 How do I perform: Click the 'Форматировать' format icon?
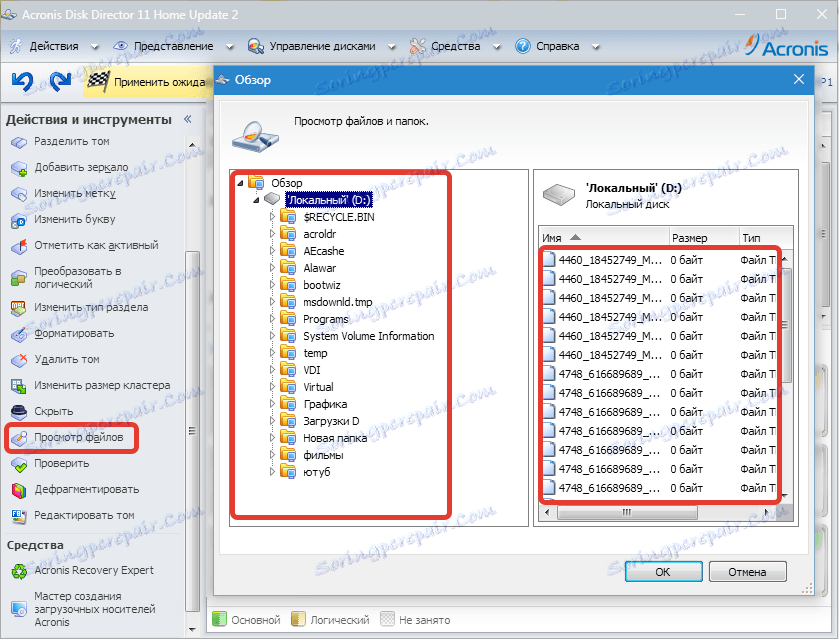click(x=19, y=334)
